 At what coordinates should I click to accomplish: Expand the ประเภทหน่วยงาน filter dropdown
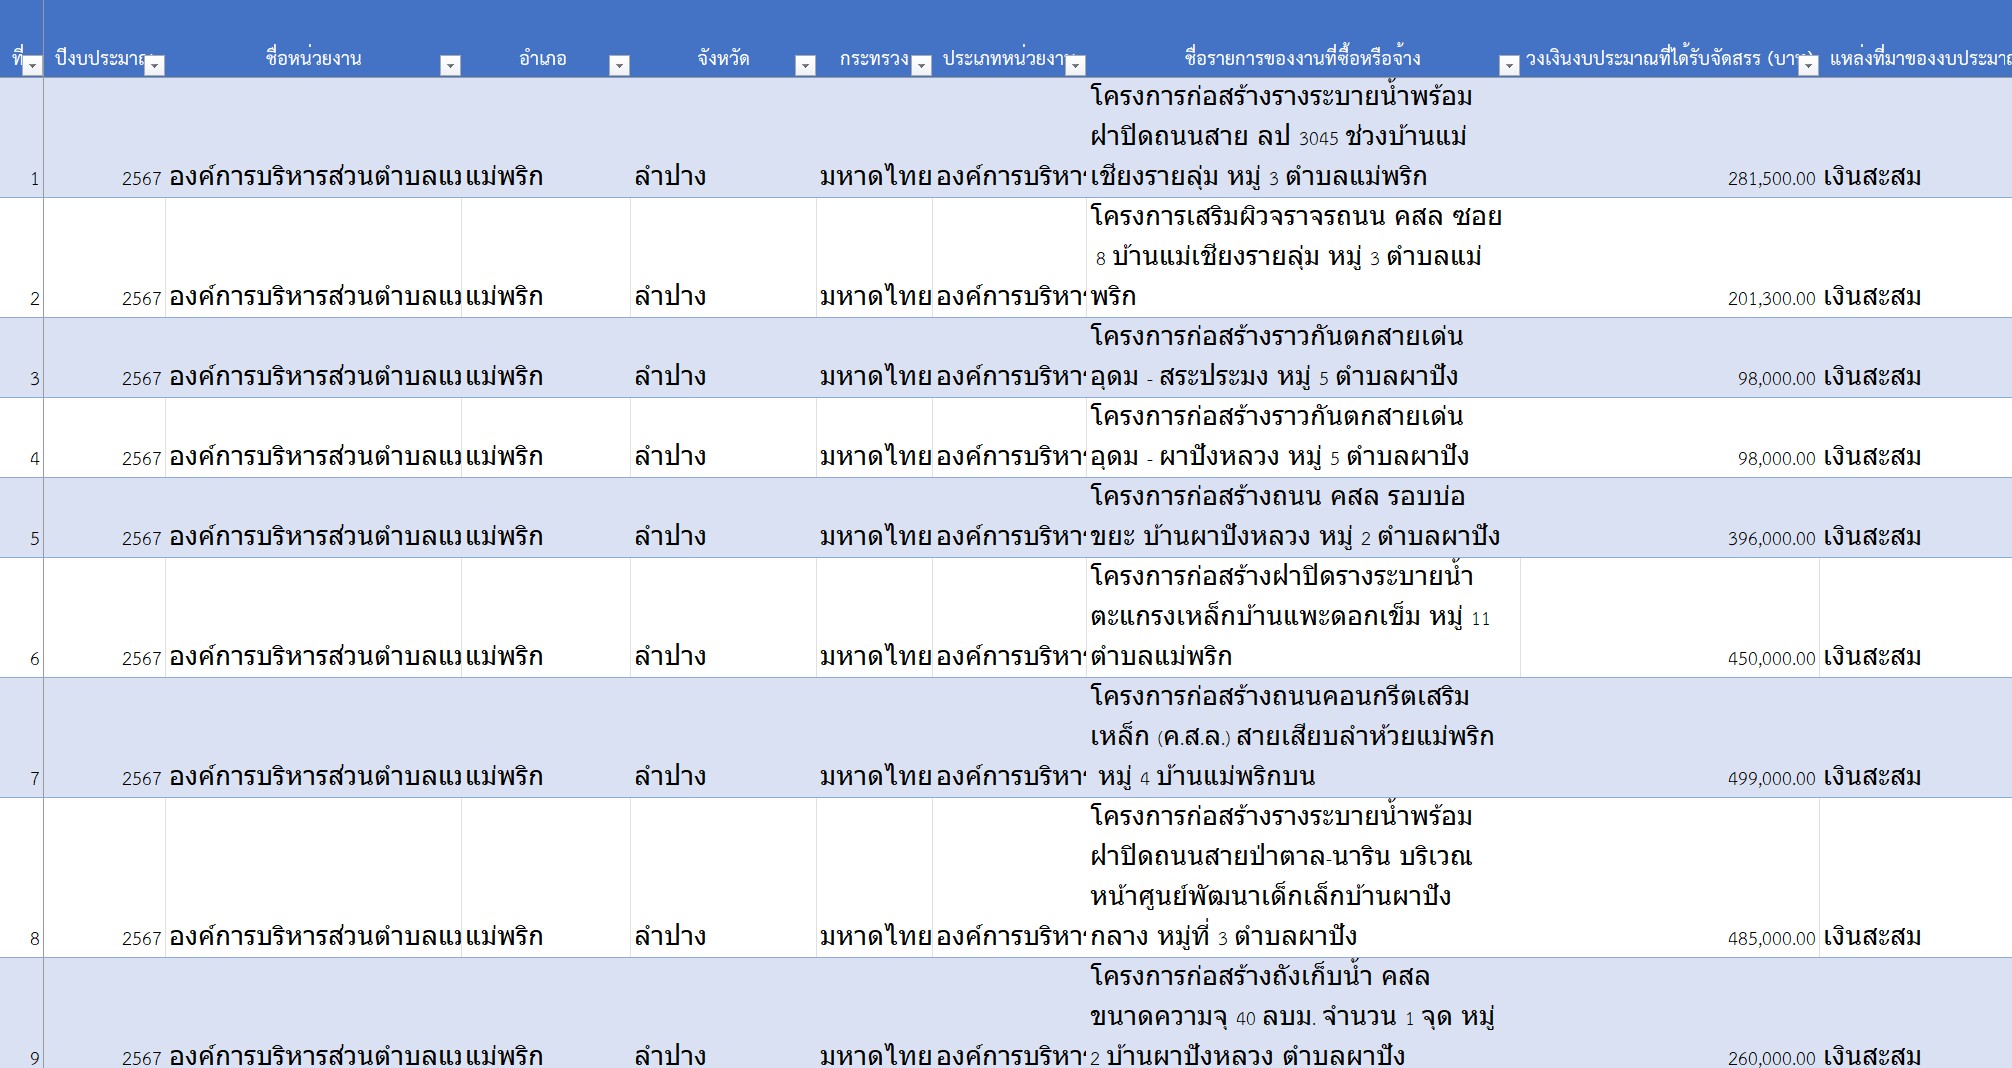point(1075,65)
